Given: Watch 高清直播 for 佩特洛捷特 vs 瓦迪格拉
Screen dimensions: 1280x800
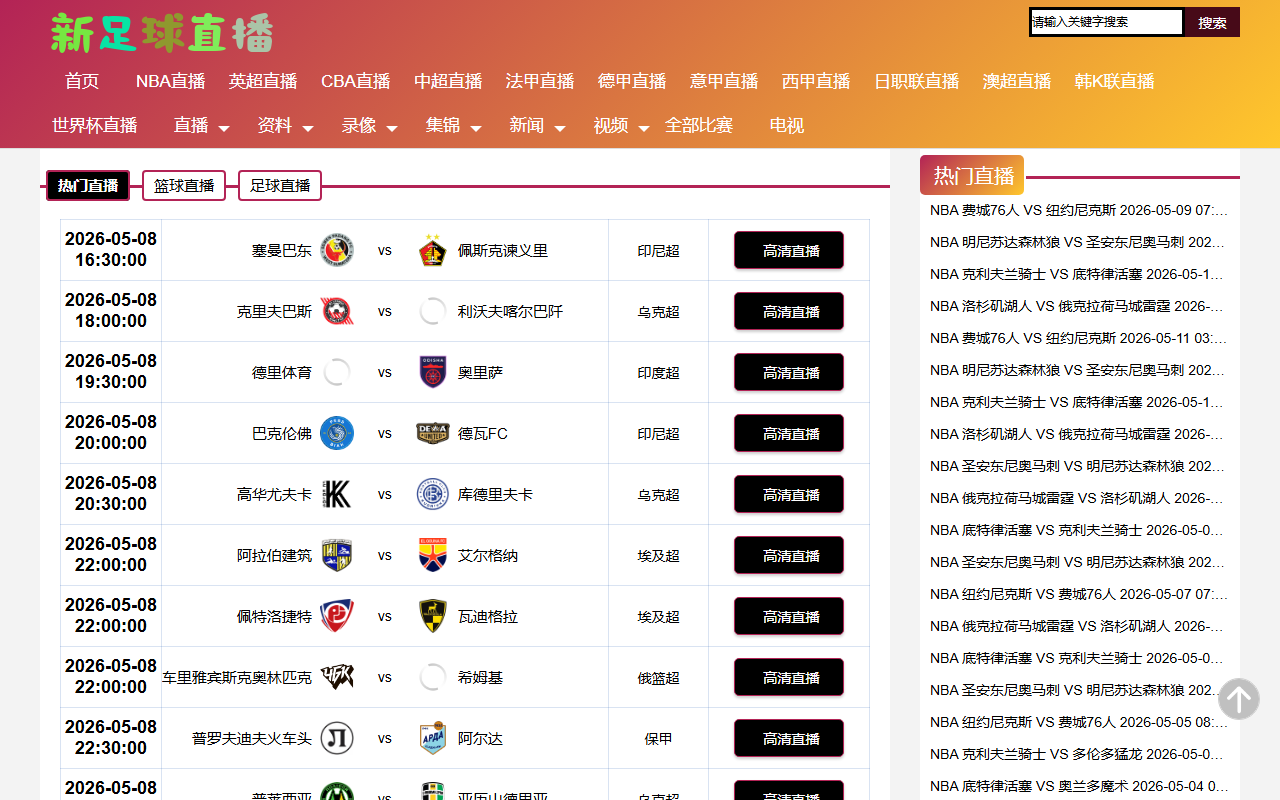Looking at the screenshot, I should [789, 616].
